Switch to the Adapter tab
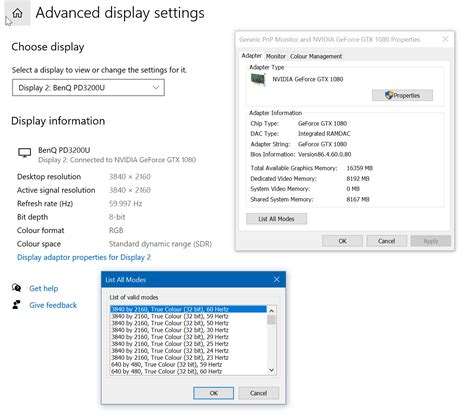Image resolution: width=474 pixels, height=420 pixels. [251, 56]
